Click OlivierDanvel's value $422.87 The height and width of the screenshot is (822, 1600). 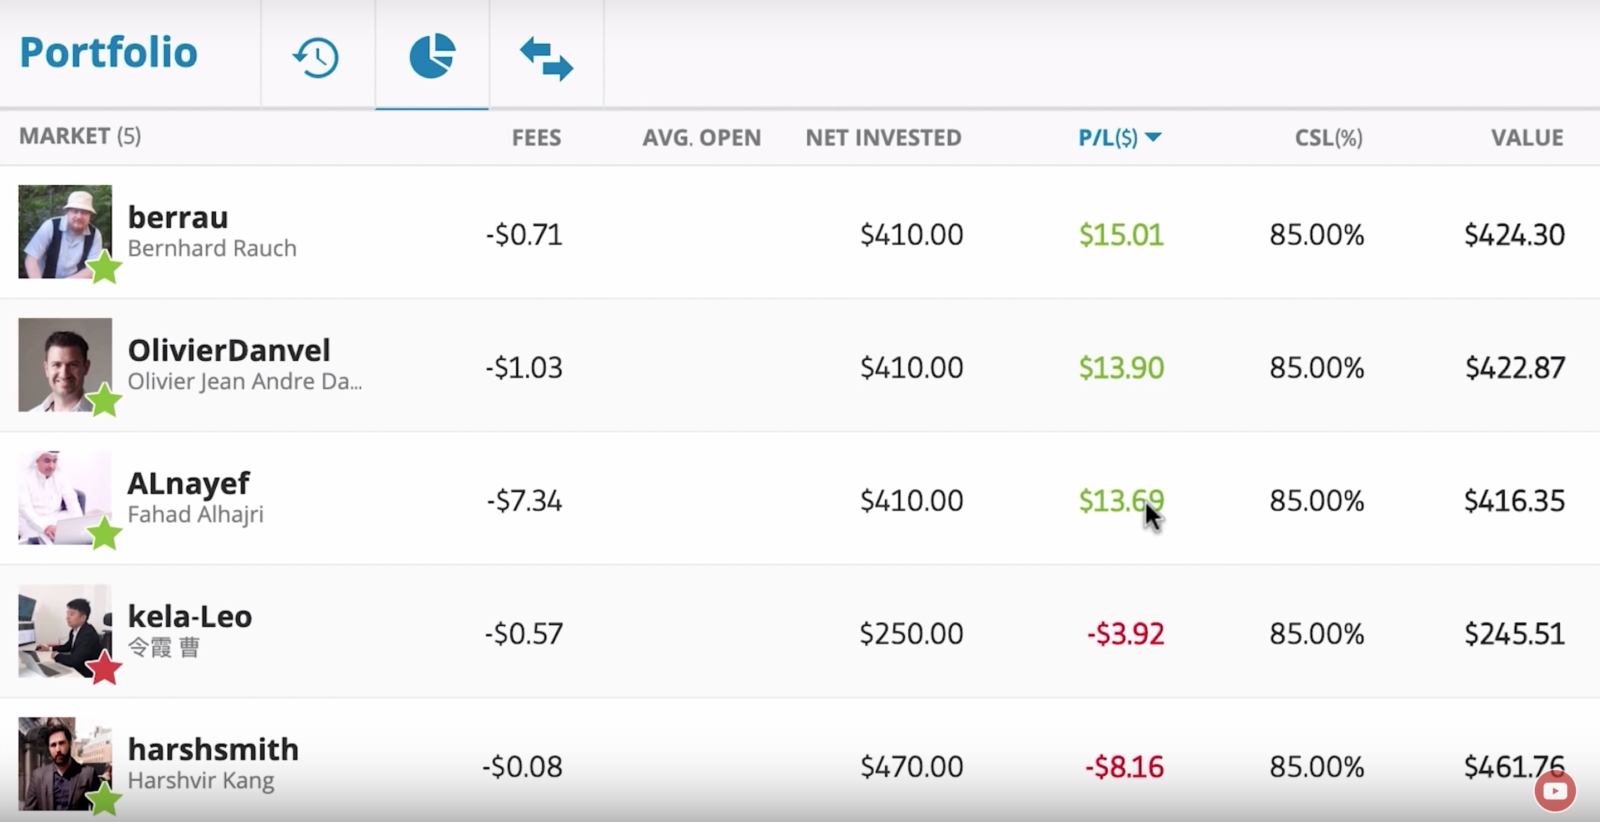click(1515, 368)
